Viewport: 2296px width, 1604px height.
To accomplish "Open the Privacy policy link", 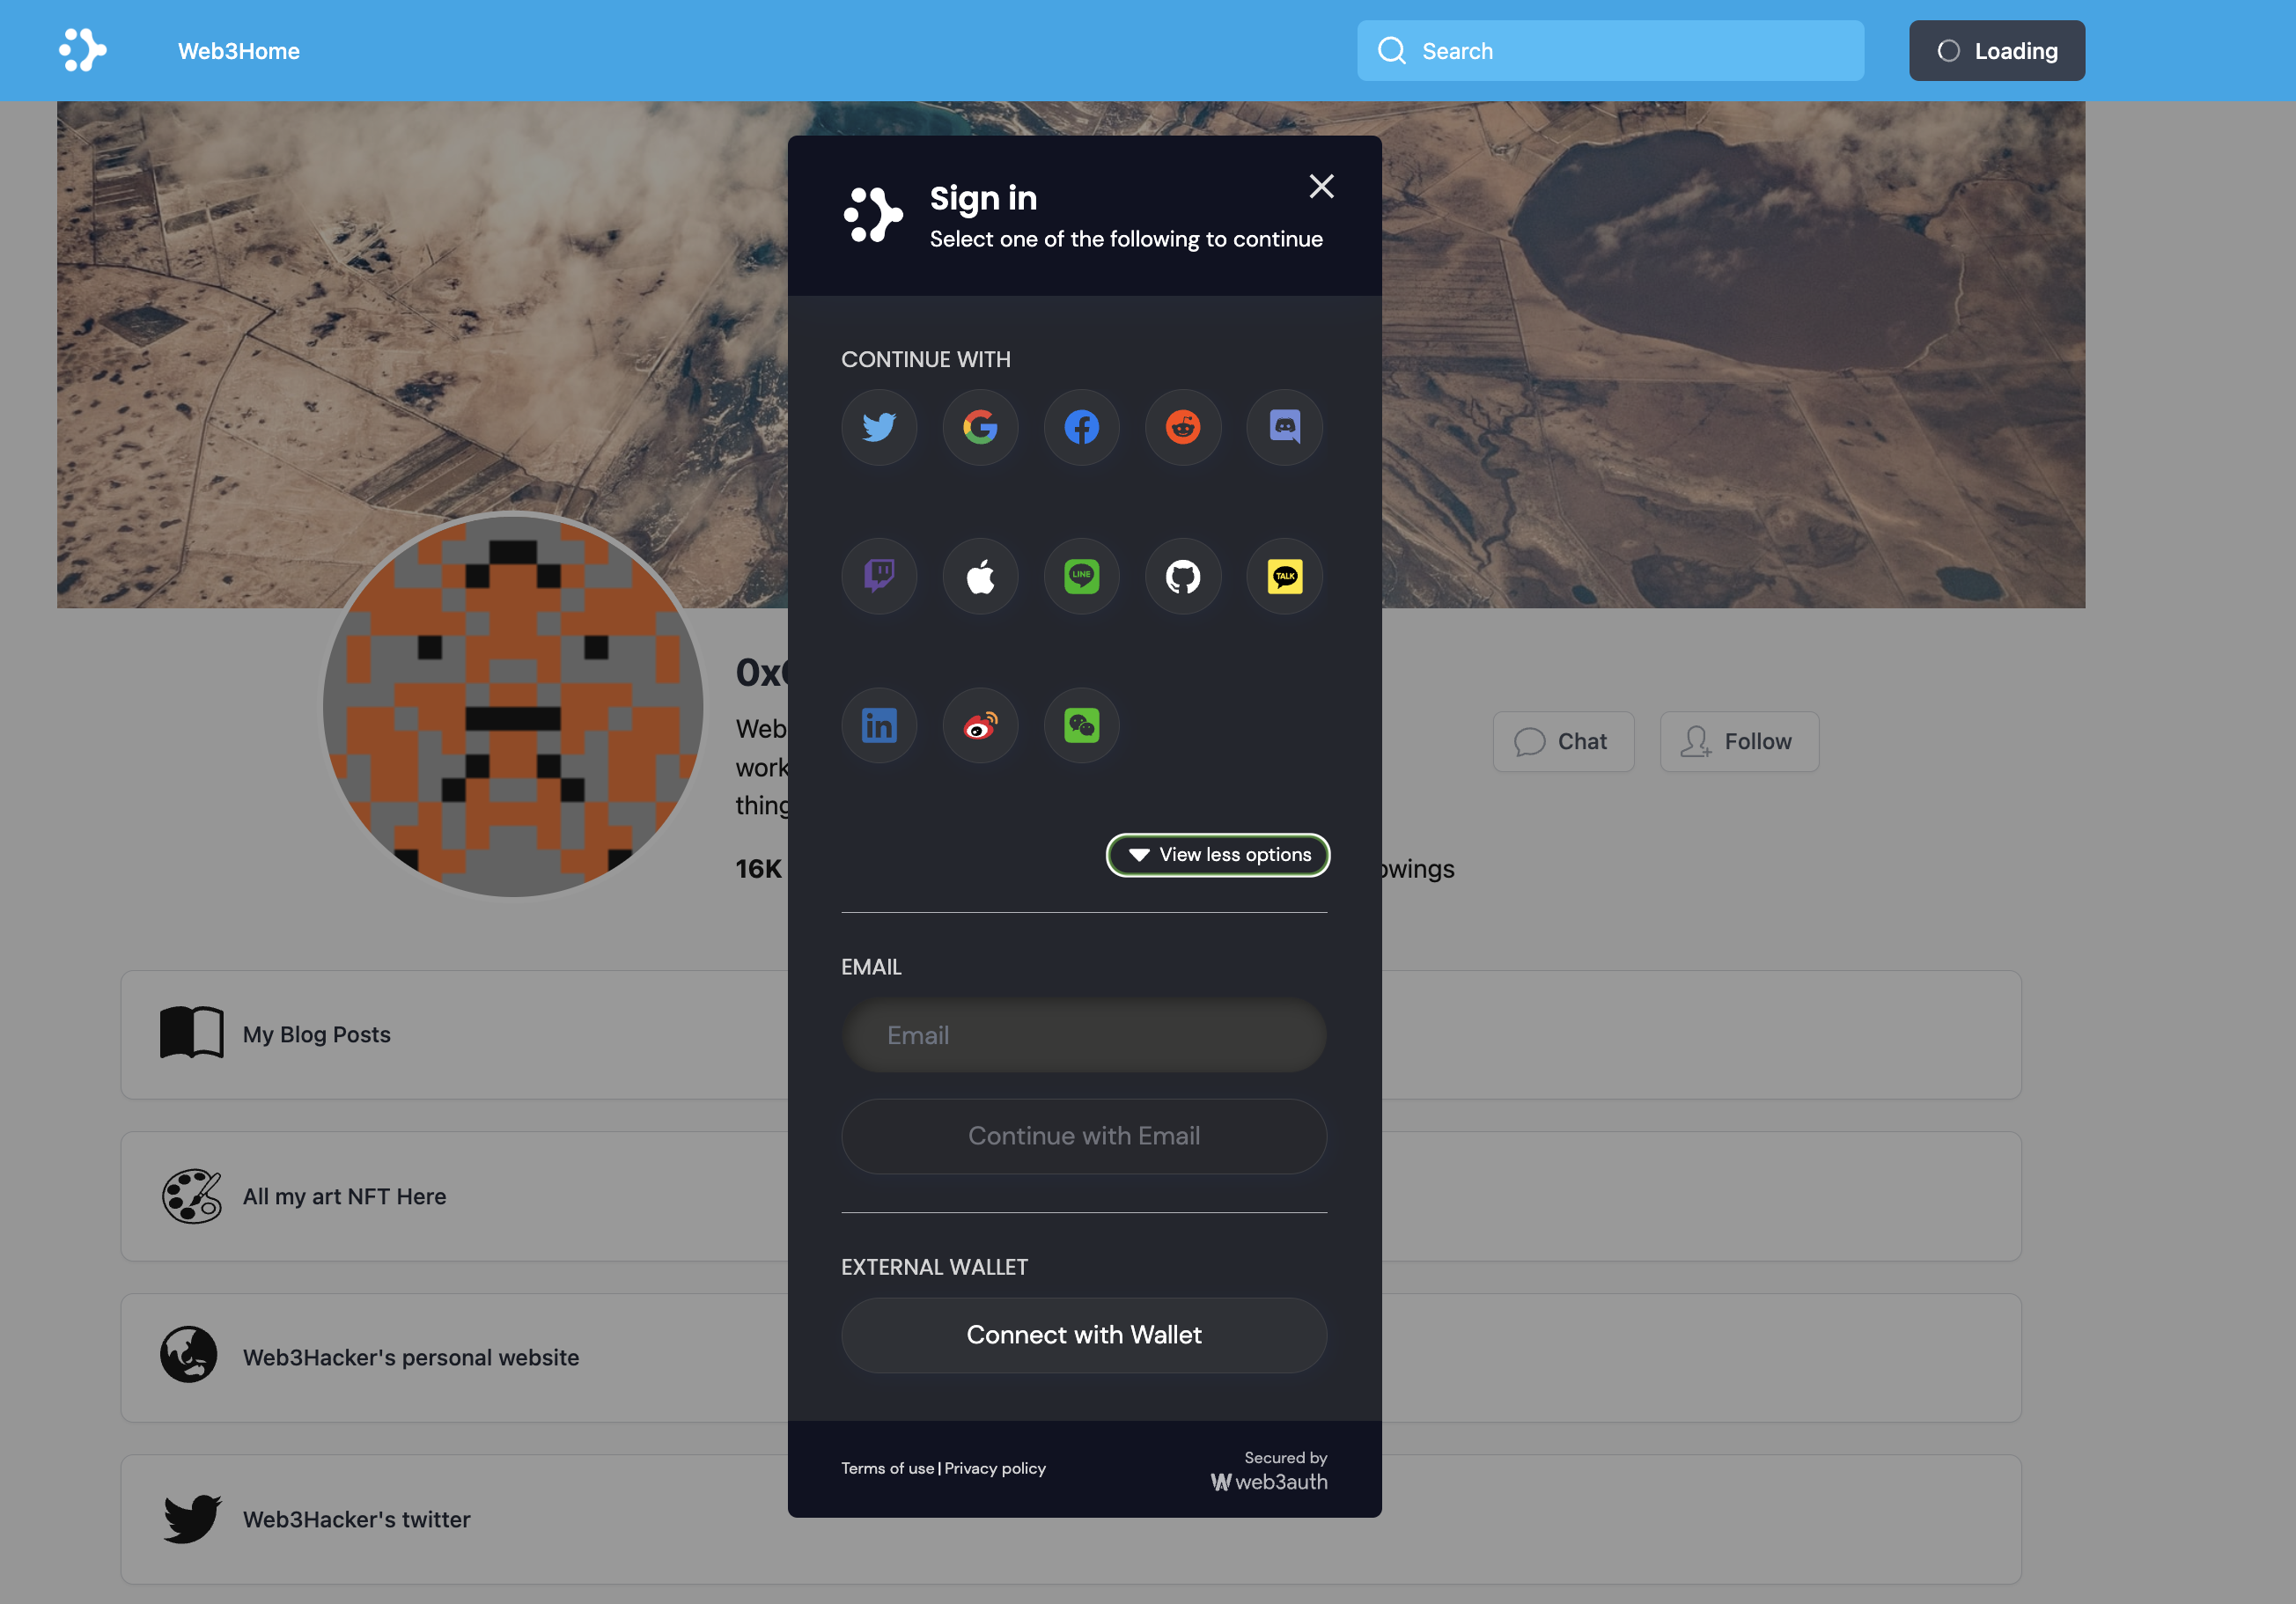I will [x=995, y=1468].
